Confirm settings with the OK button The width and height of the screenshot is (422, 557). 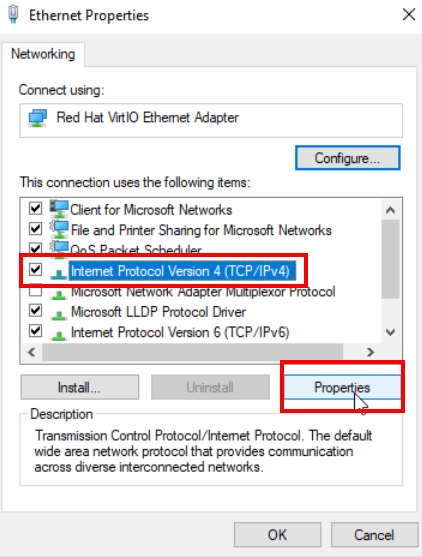pos(277,534)
